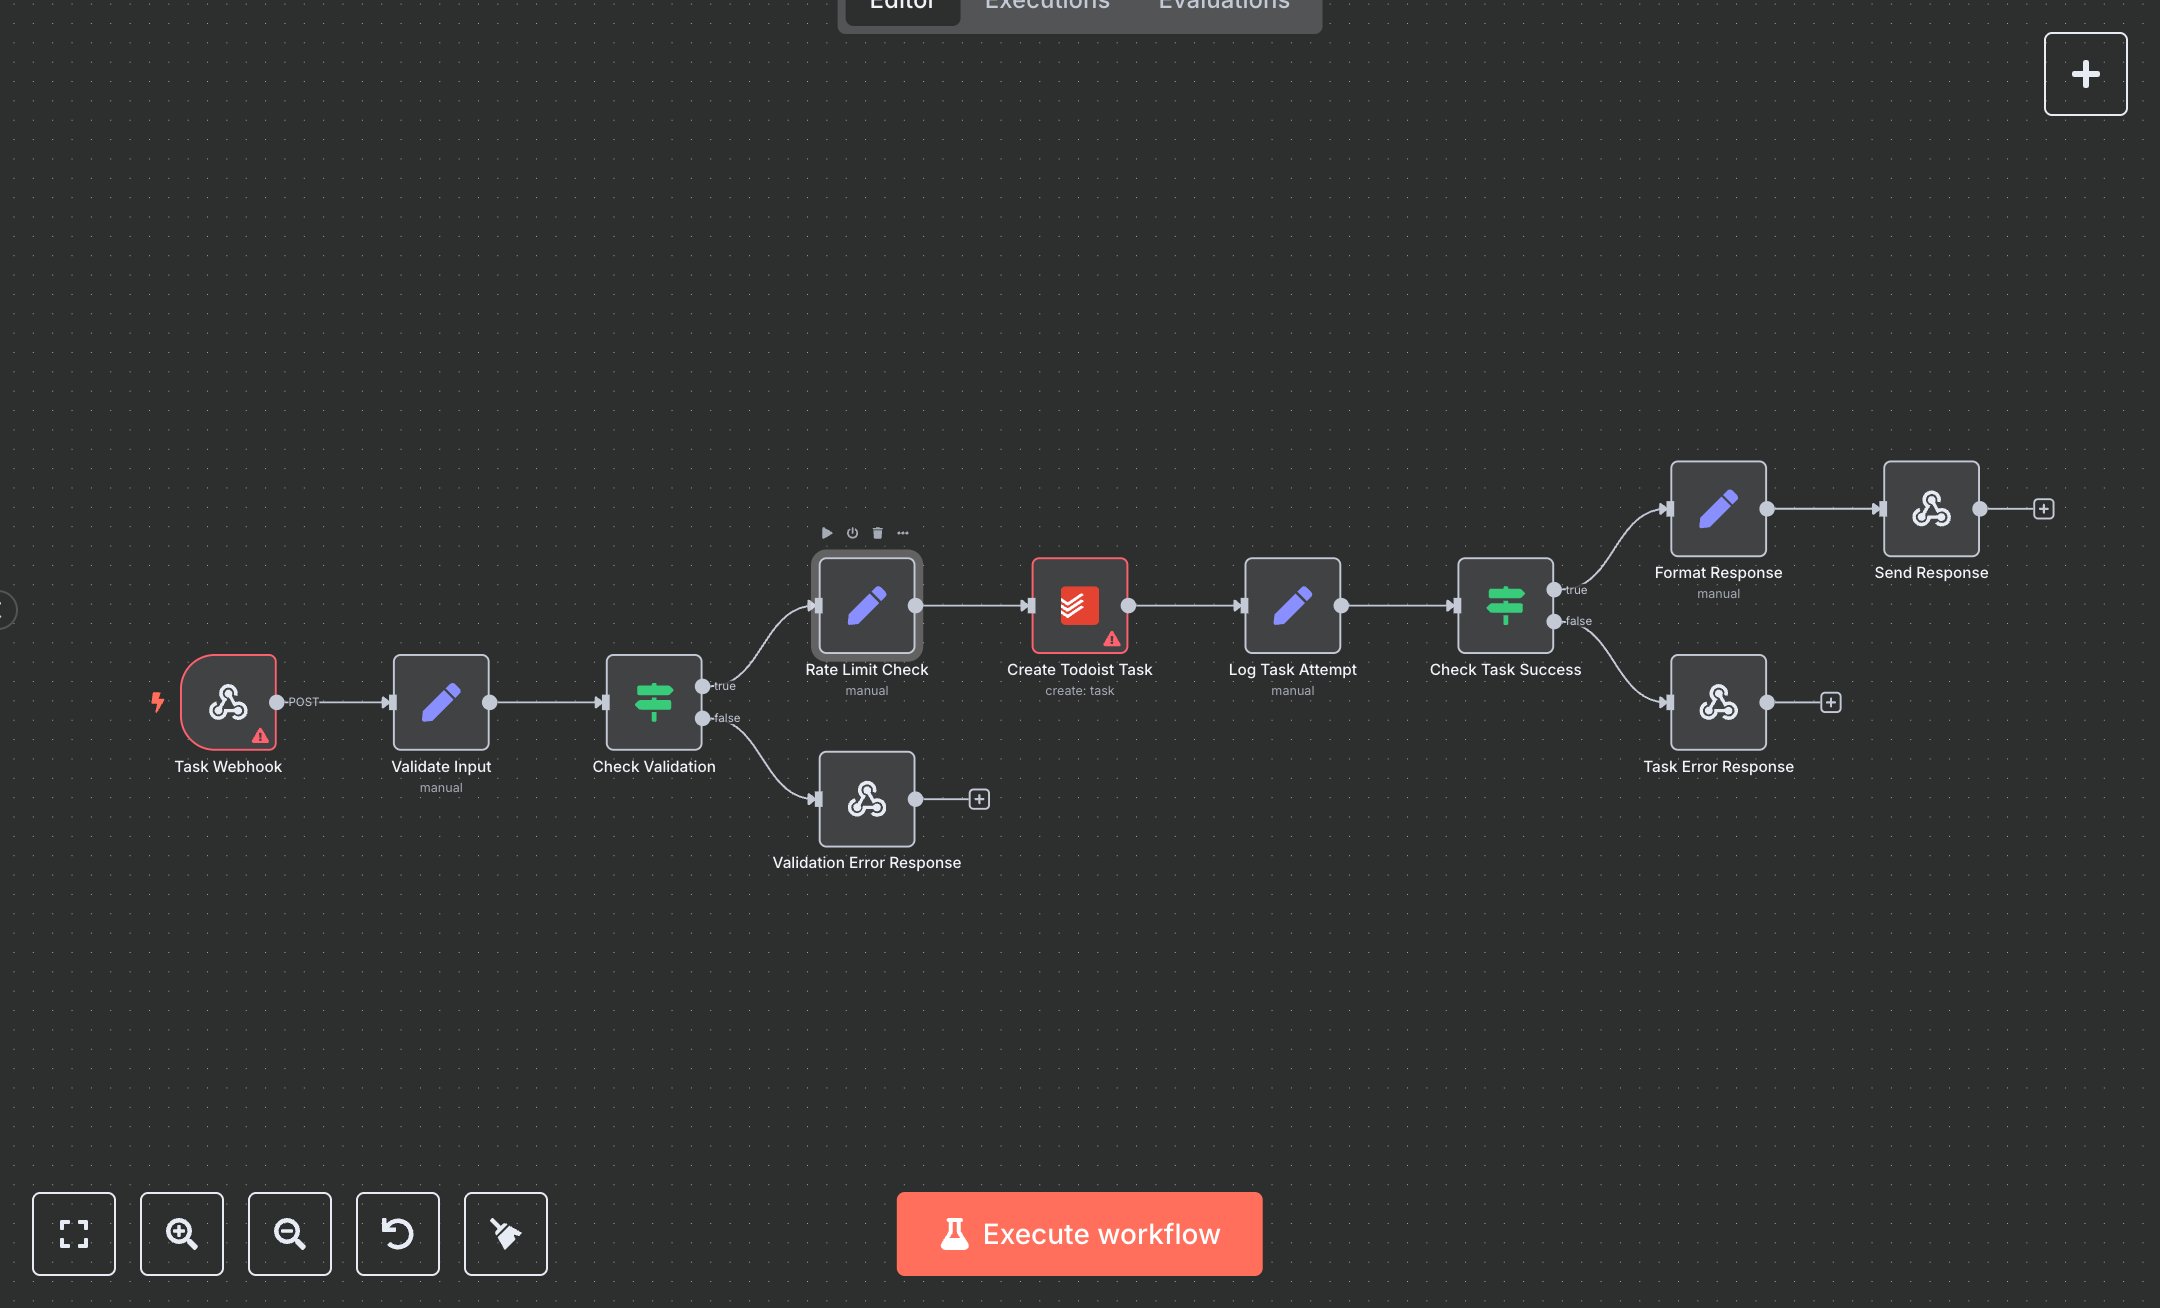Open the Send Response webhook node
The width and height of the screenshot is (2160, 1308).
pyautogui.click(x=1930, y=508)
